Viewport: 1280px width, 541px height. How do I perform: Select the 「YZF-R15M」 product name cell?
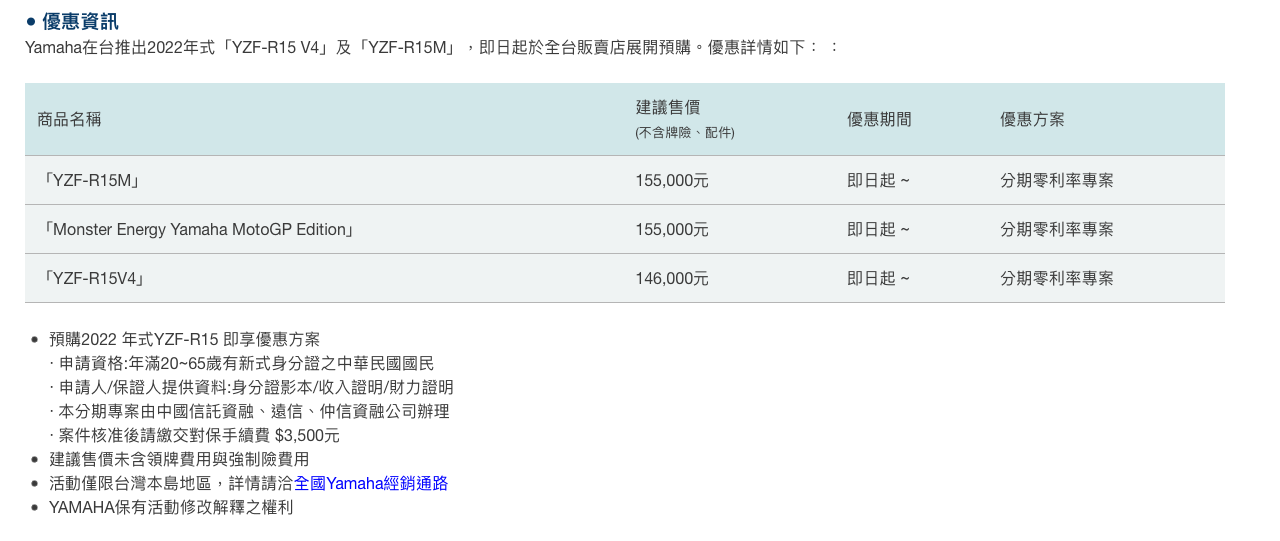[x=91, y=181]
